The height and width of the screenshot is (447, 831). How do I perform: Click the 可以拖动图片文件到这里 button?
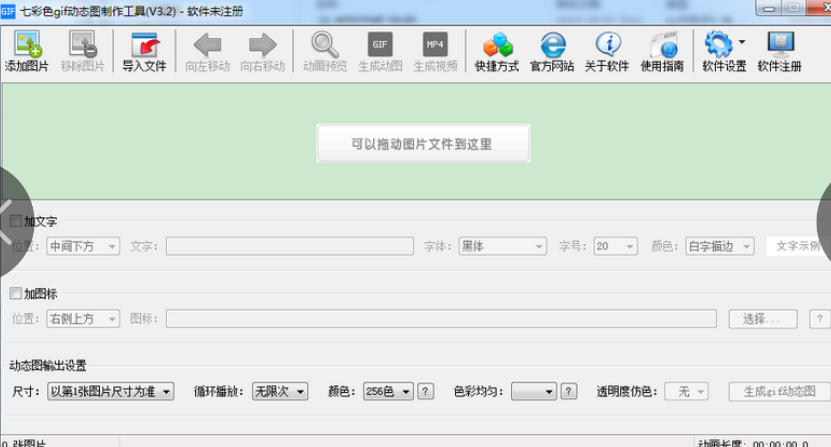pyautogui.click(x=423, y=143)
